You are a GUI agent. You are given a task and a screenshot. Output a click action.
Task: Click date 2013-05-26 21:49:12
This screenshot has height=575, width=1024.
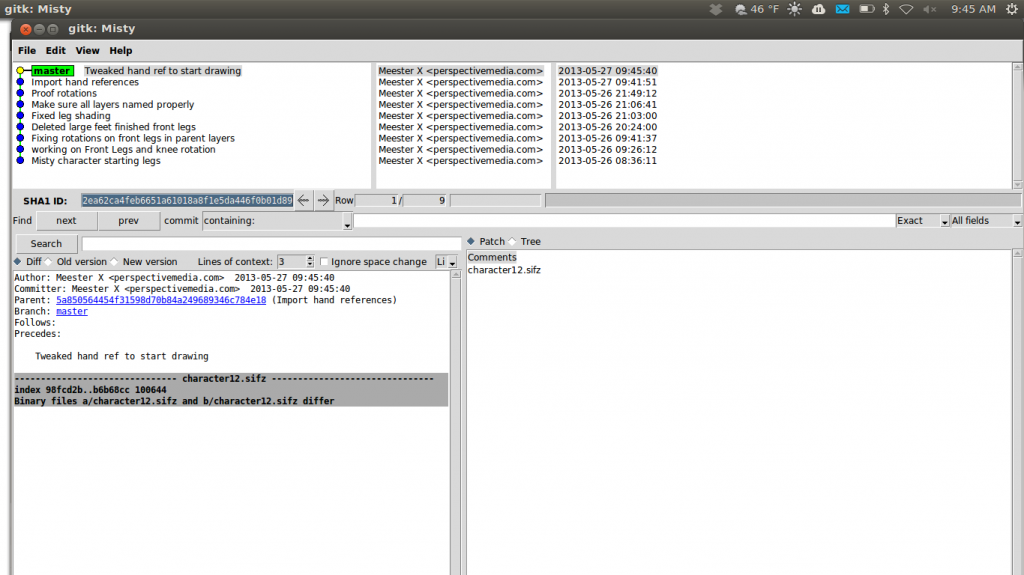607,93
